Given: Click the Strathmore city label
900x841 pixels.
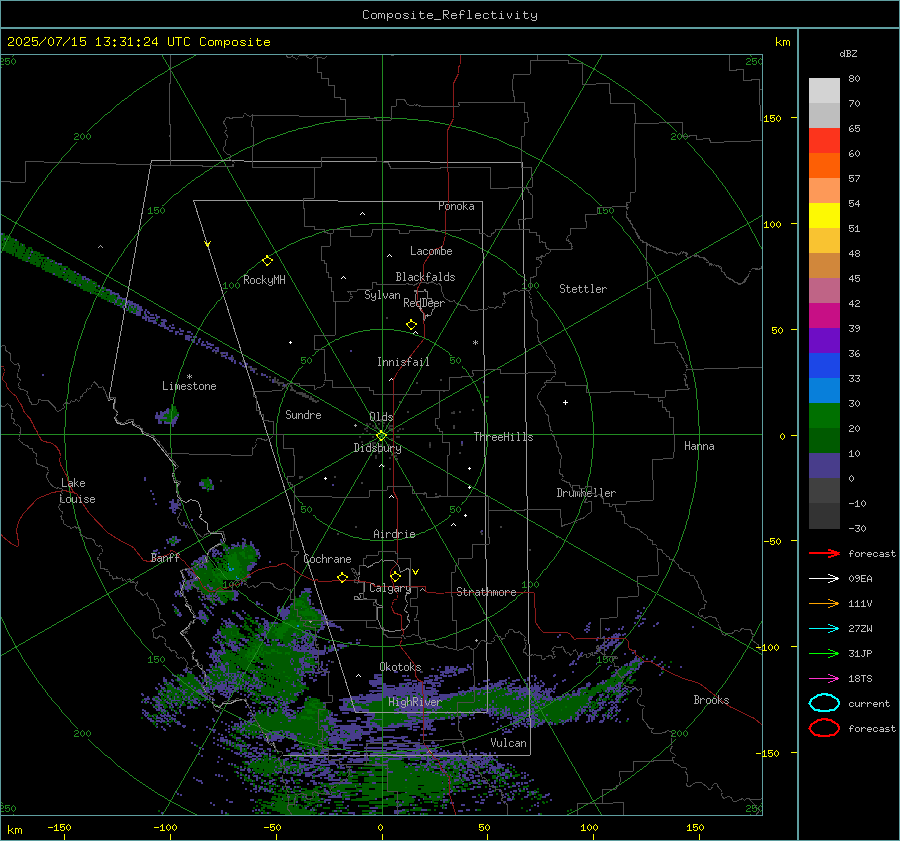Looking at the screenshot, I should point(486,592).
